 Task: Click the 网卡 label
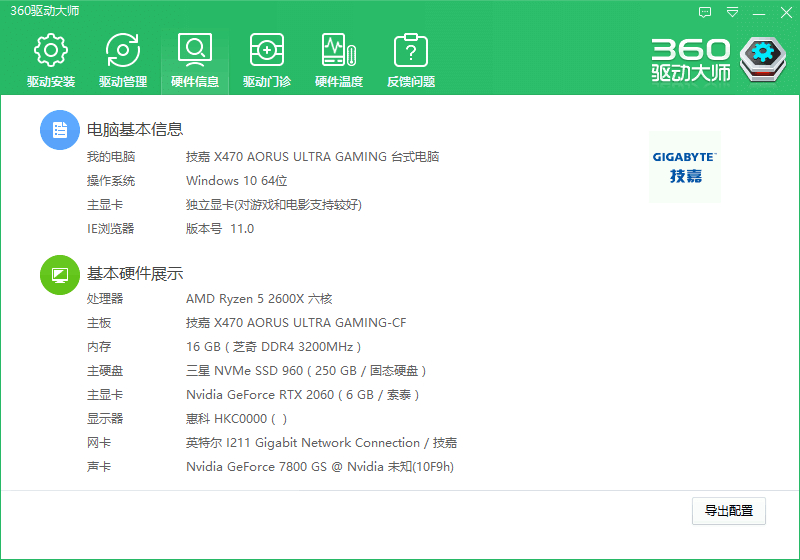[99, 443]
